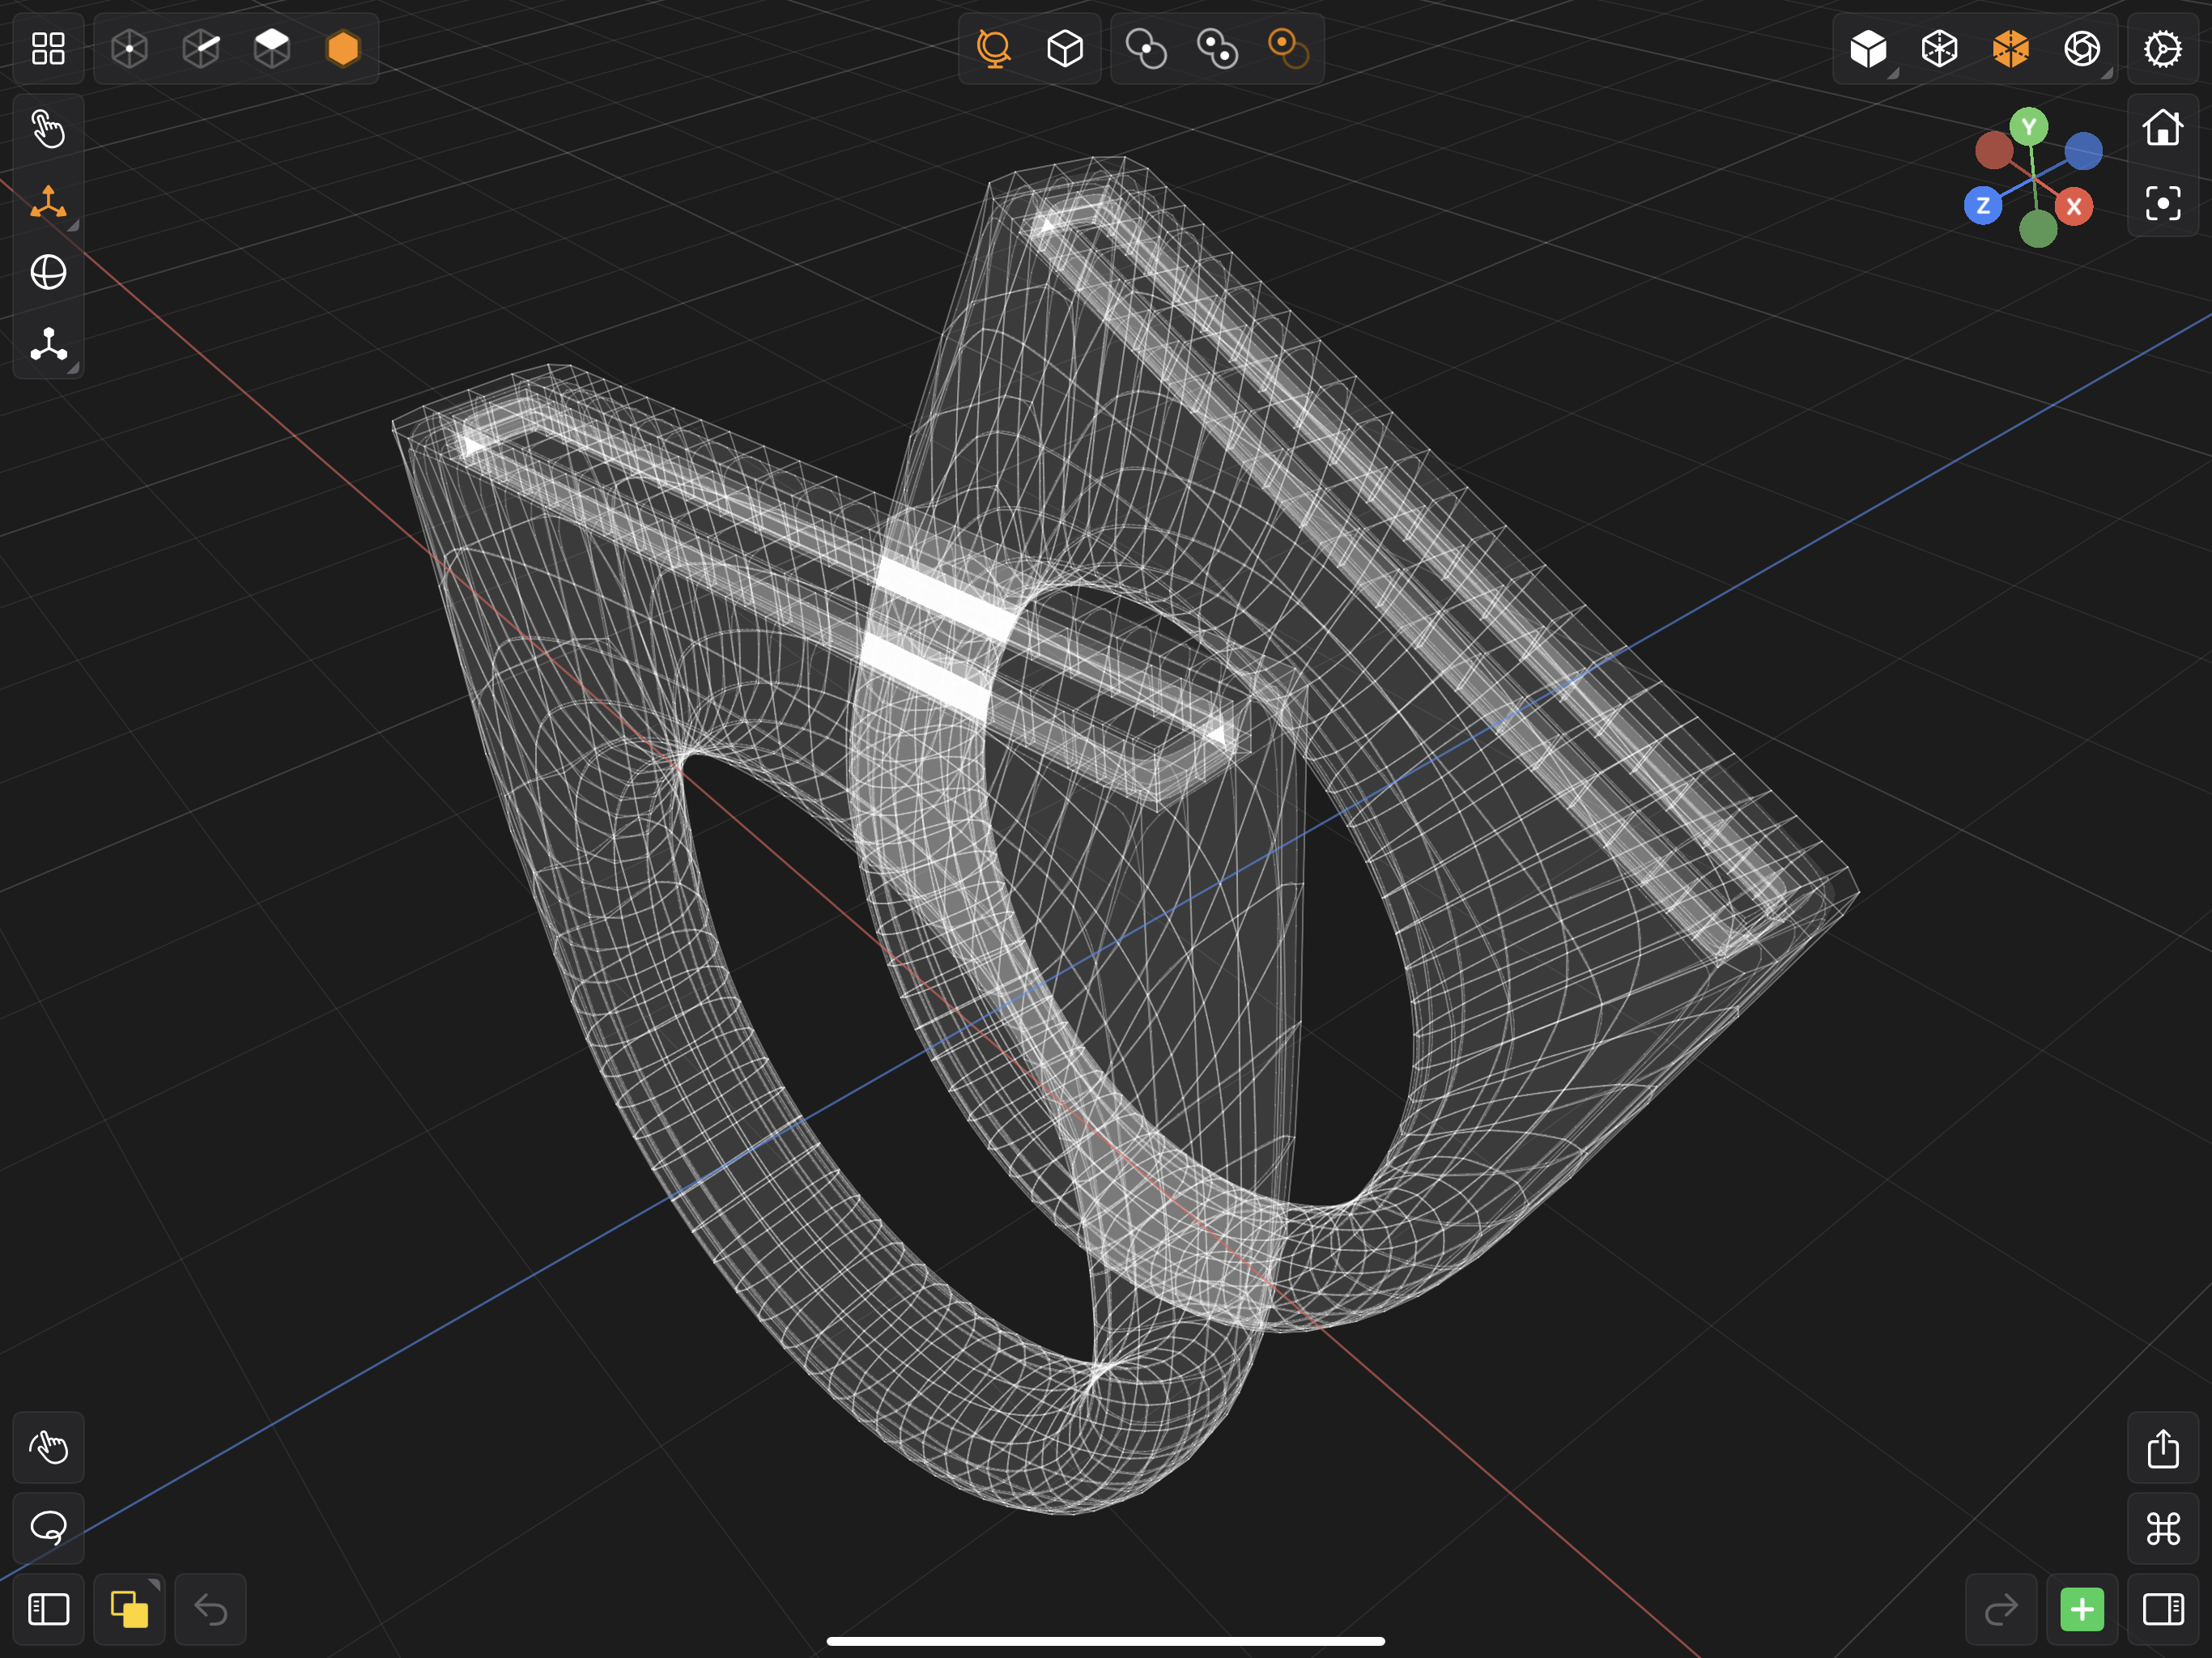The height and width of the screenshot is (1658, 2212).
Task: Select first overlapping-circles icon
Action: coord(1146,48)
